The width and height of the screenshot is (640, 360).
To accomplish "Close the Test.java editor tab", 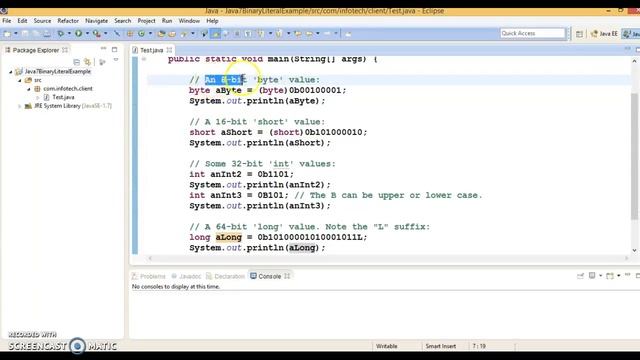I will 169,50.
